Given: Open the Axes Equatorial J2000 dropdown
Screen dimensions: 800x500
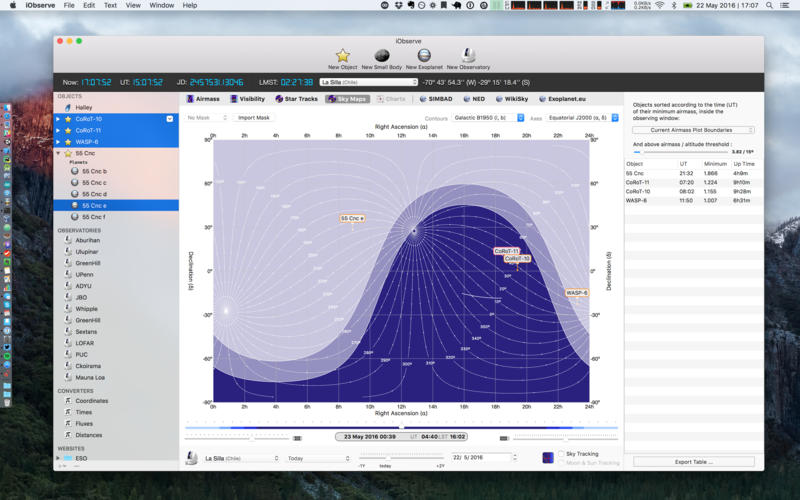Looking at the screenshot, I should tap(582, 118).
